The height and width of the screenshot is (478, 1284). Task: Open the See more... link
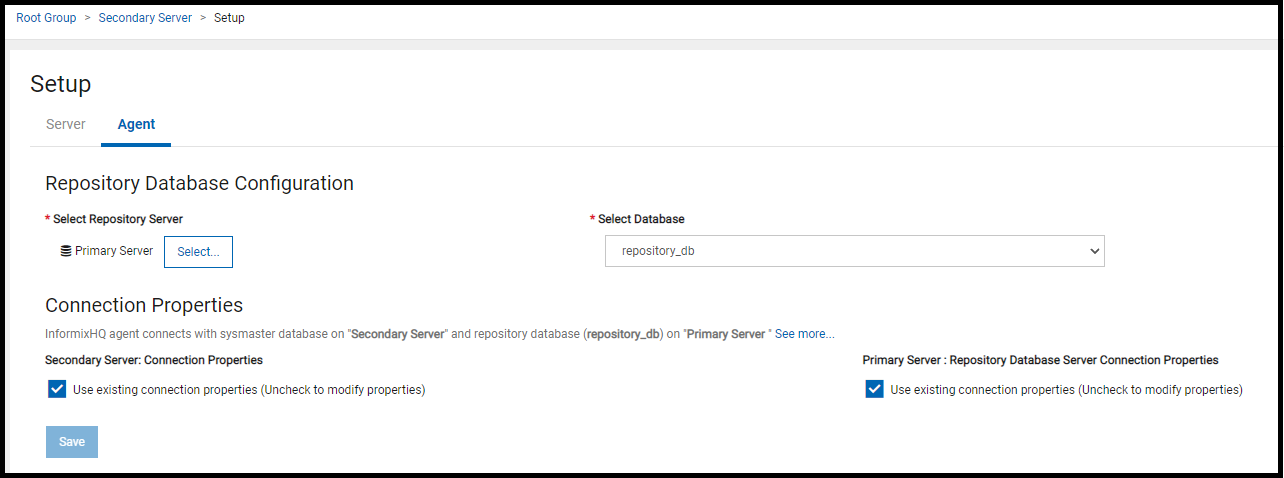coord(804,334)
